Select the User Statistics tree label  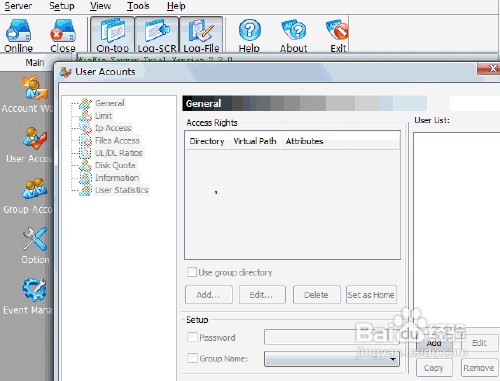(122, 190)
